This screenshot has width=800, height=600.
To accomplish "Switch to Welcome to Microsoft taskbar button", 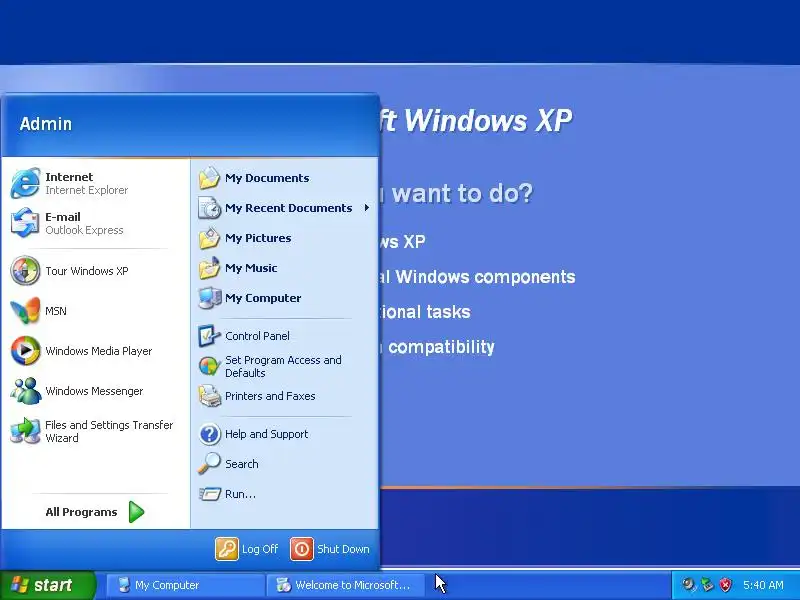I will tap(345, 585).
